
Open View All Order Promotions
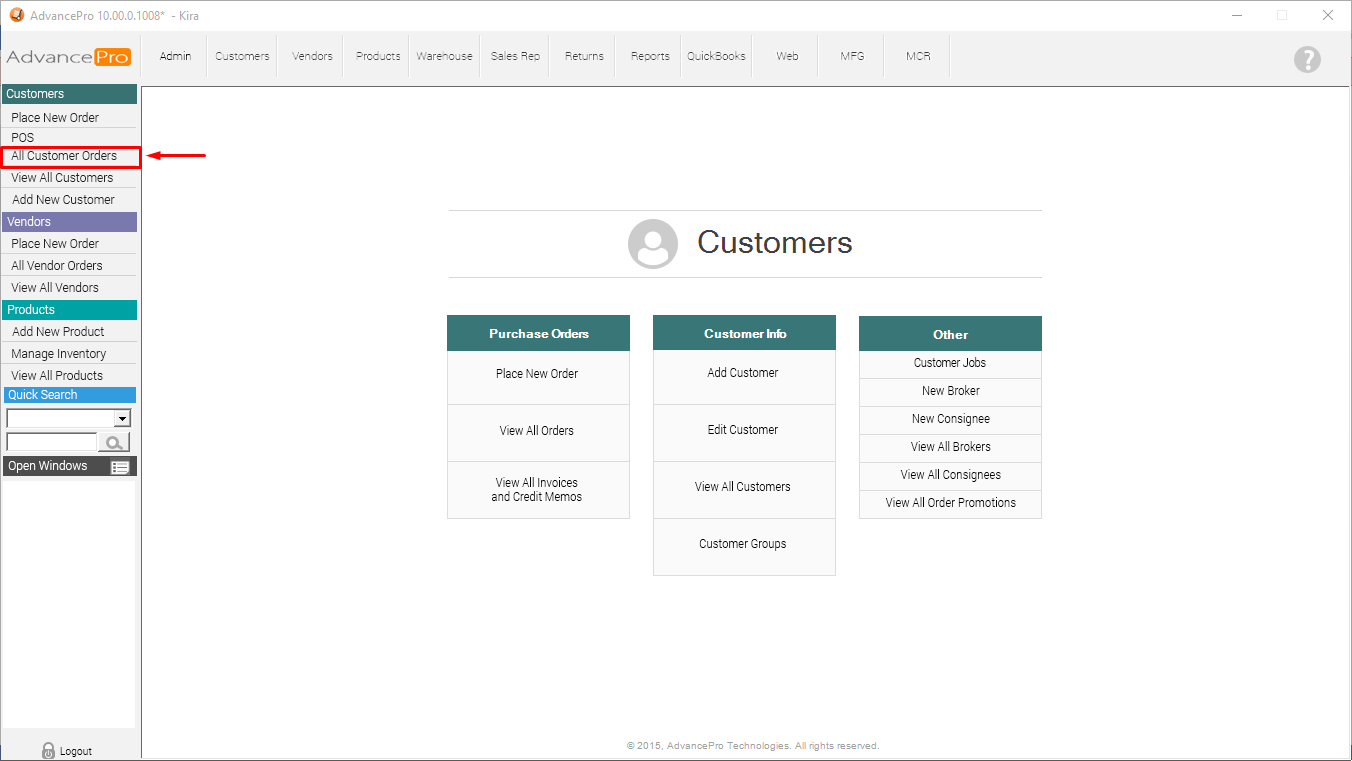point(950,503)
